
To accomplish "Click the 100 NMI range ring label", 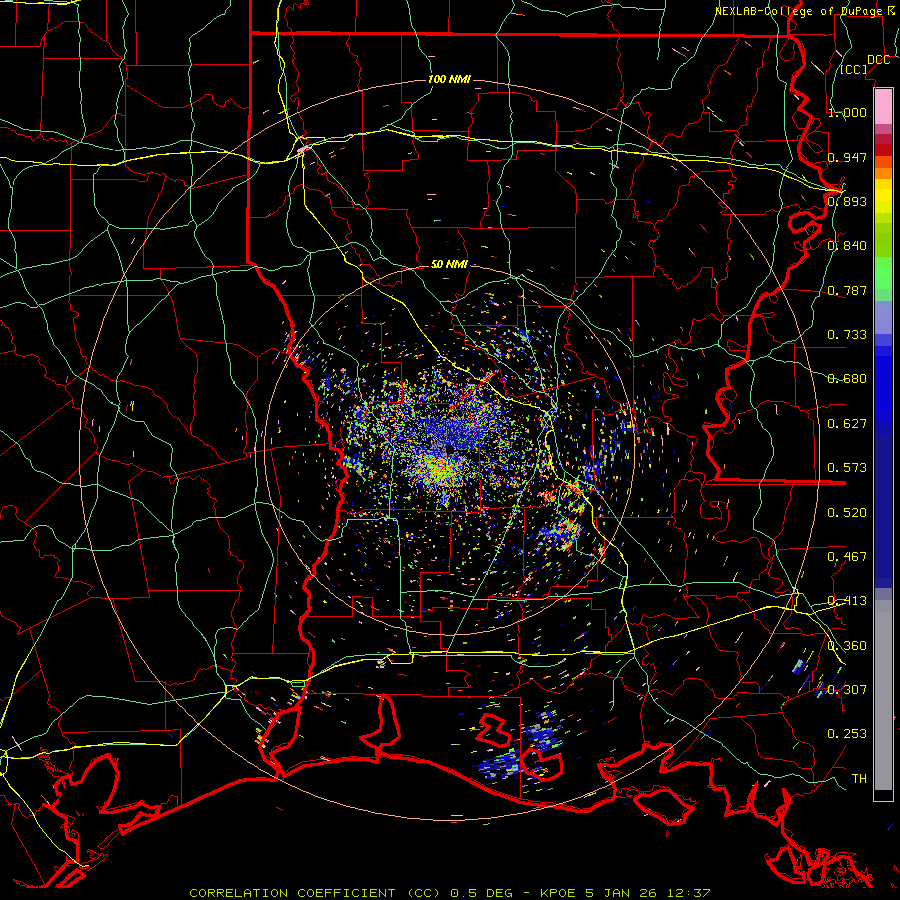I will click(x=449, y=79).
